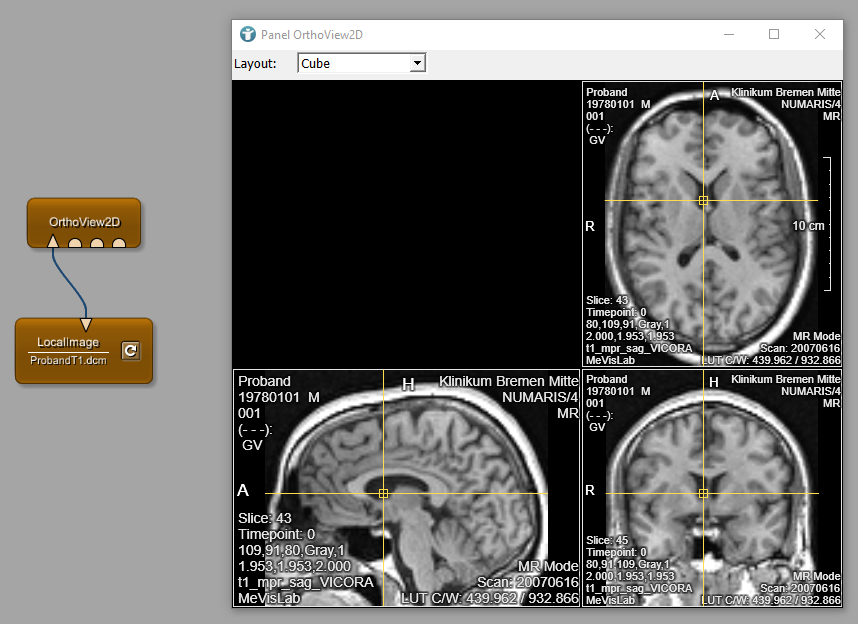This screenshot has width=858, height=624.
Task: Click the reload icon on LocalImage module
Action: tap(130, 350)
